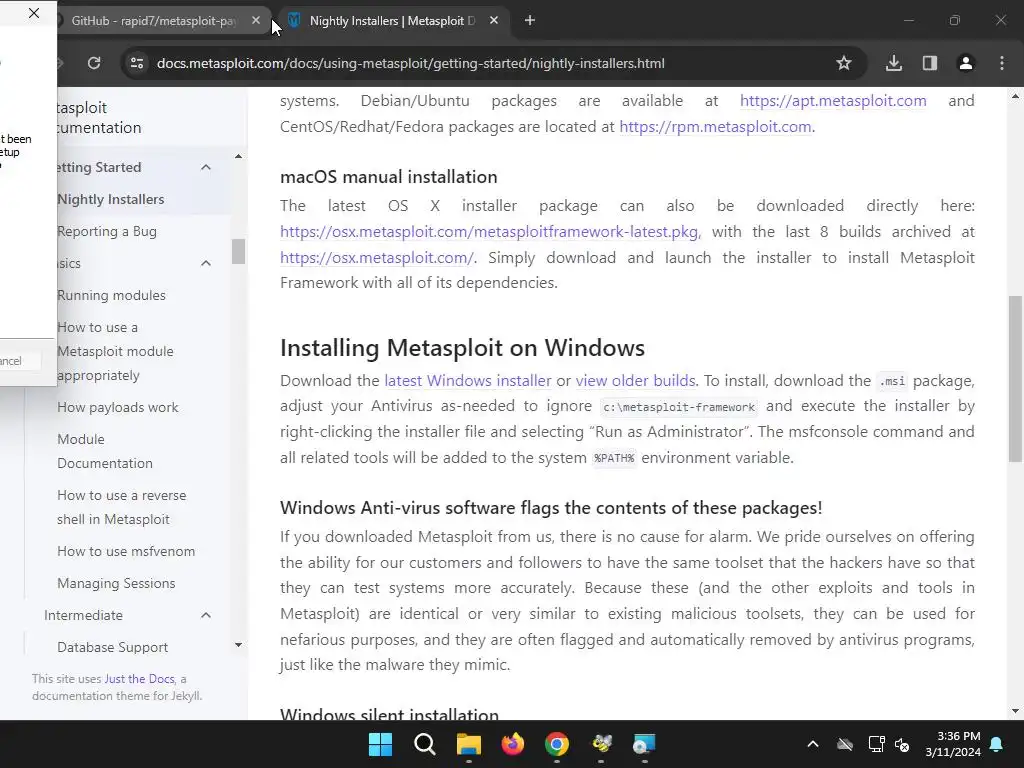The width and height of the screenshot is (1024, 768).
Task: Open the installer app icon in taskbar
Action: (x=645, y=744)
